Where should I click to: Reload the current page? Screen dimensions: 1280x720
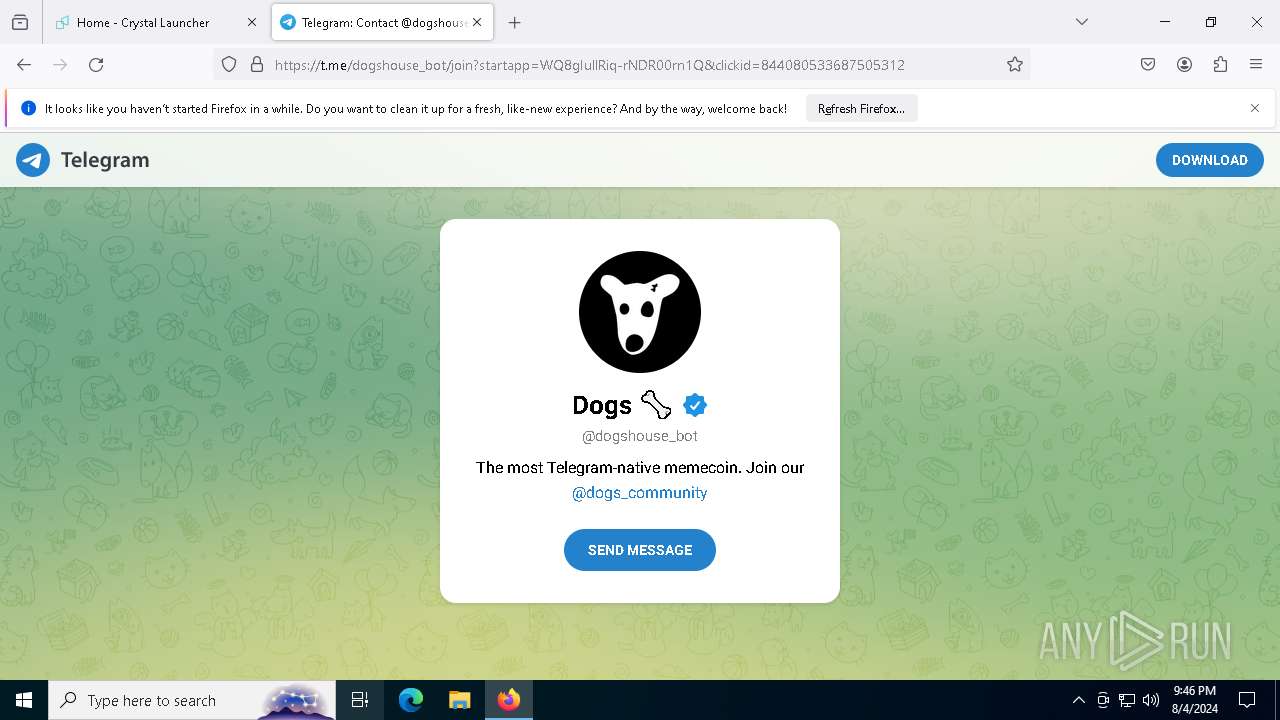click(96, 65)
